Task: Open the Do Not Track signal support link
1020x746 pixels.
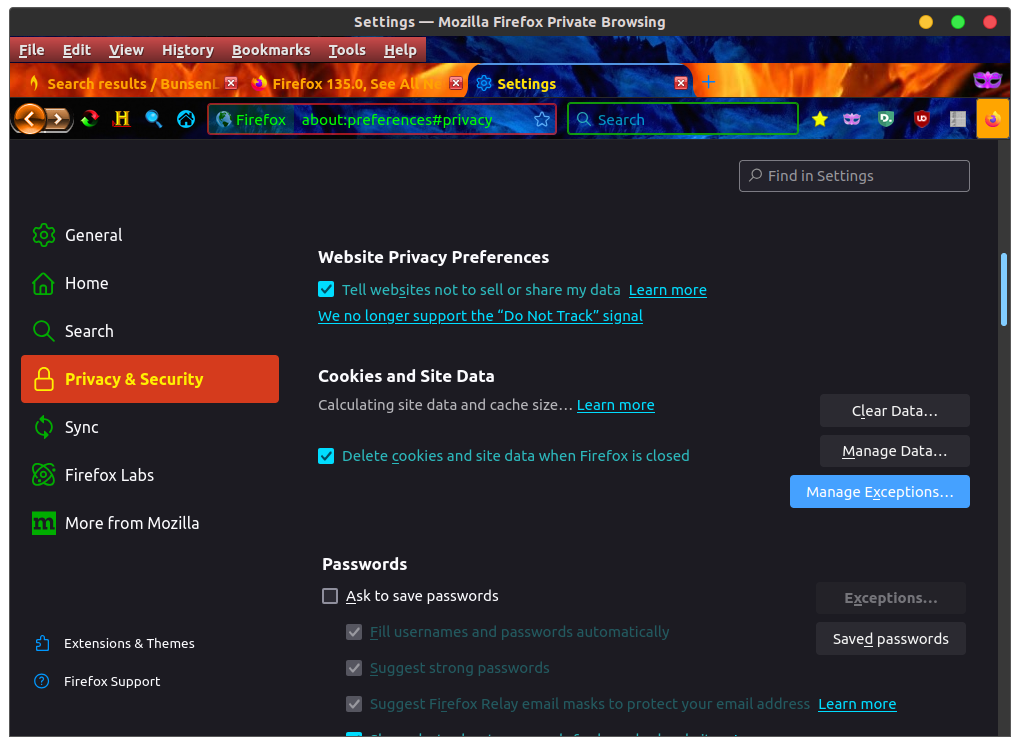Action: click(x=480, y=316)
